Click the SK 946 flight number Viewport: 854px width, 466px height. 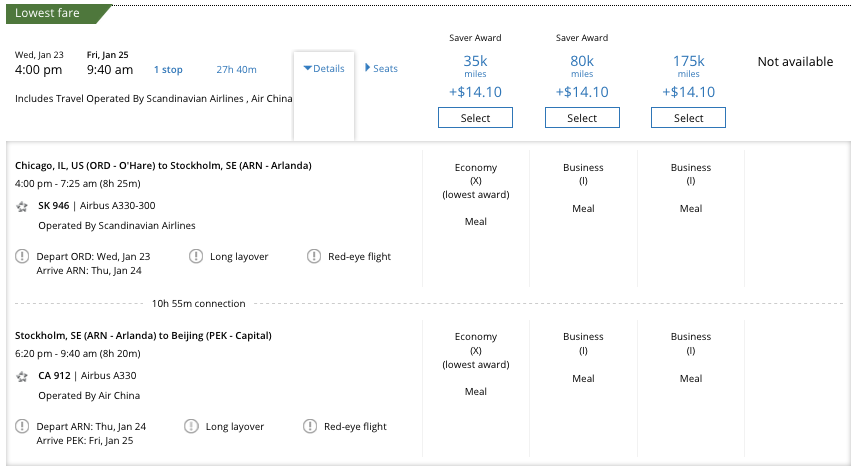53,206
